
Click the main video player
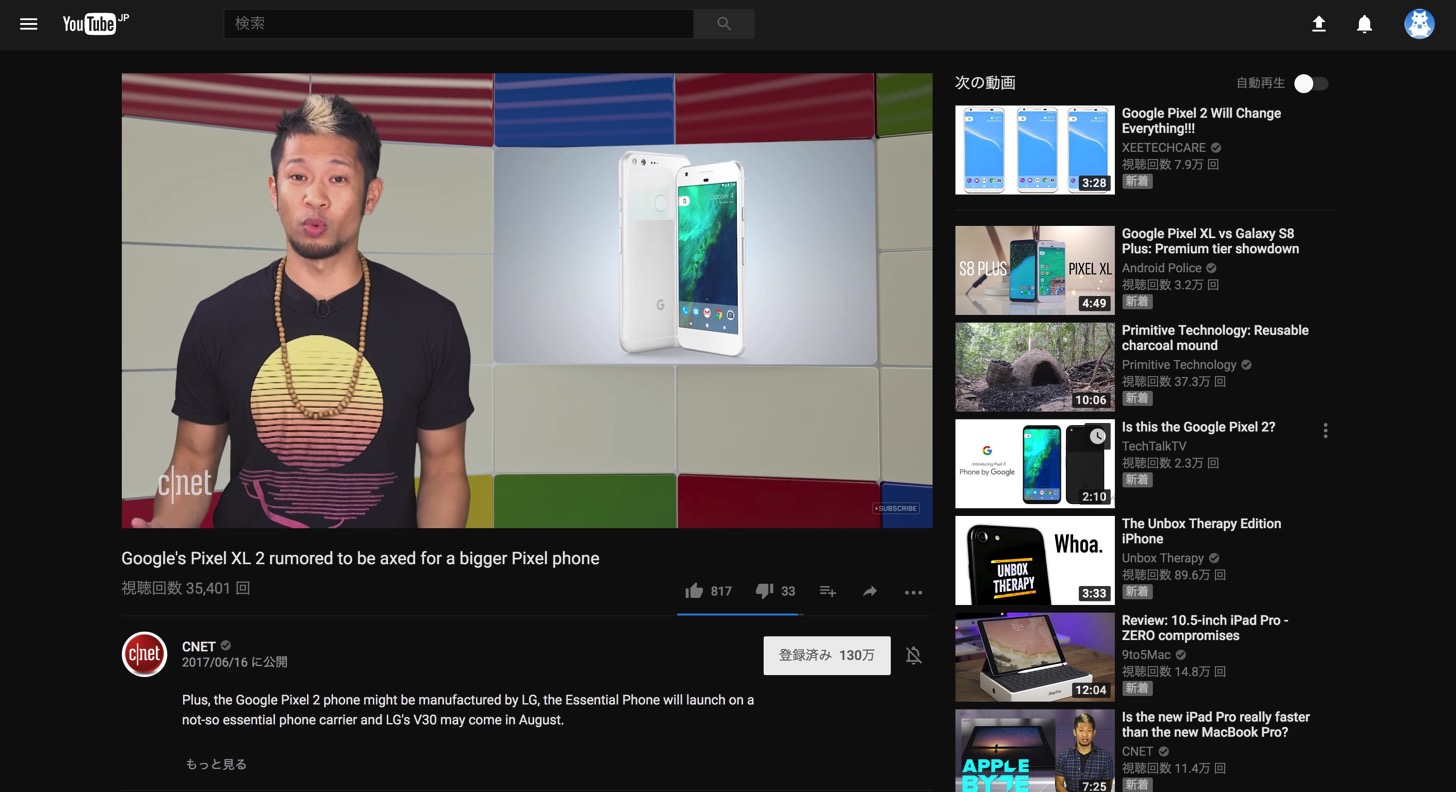527,300
